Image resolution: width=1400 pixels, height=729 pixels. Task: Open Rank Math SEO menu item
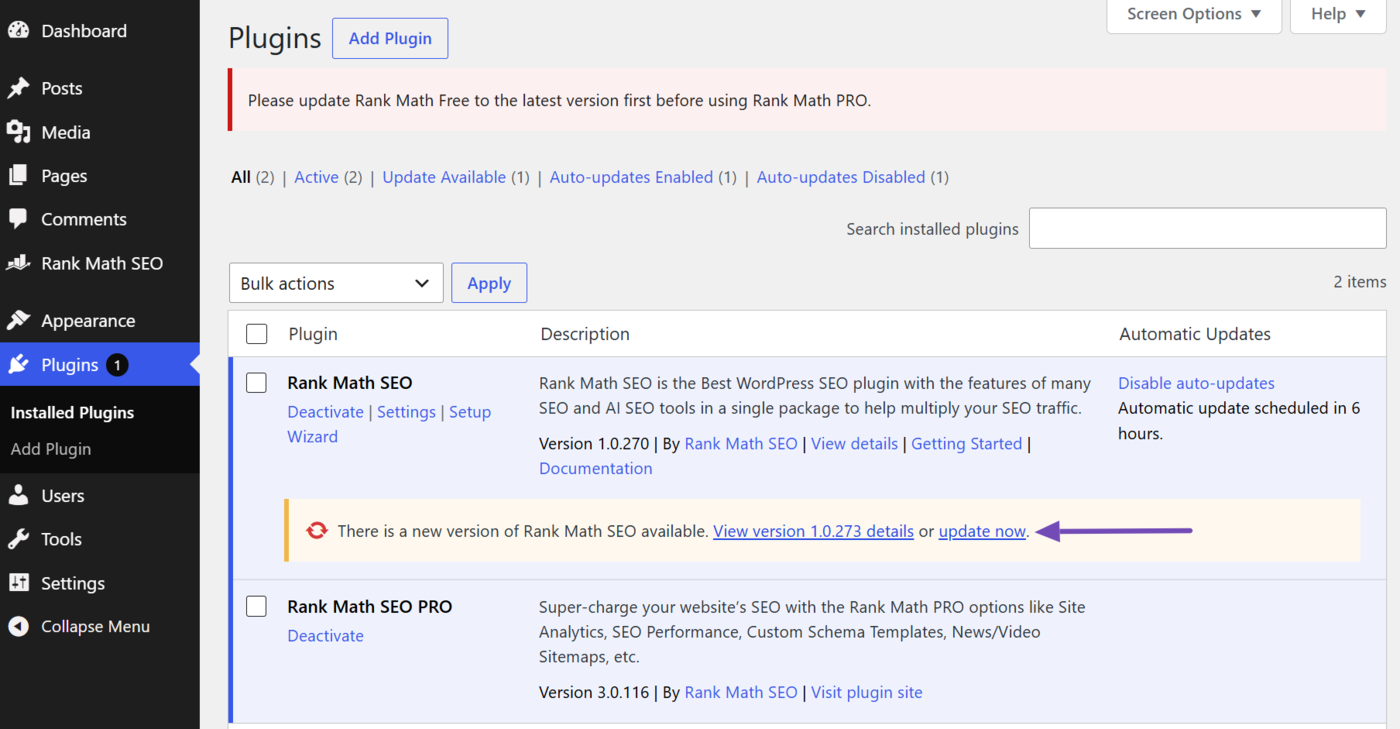tap(102, 263)
